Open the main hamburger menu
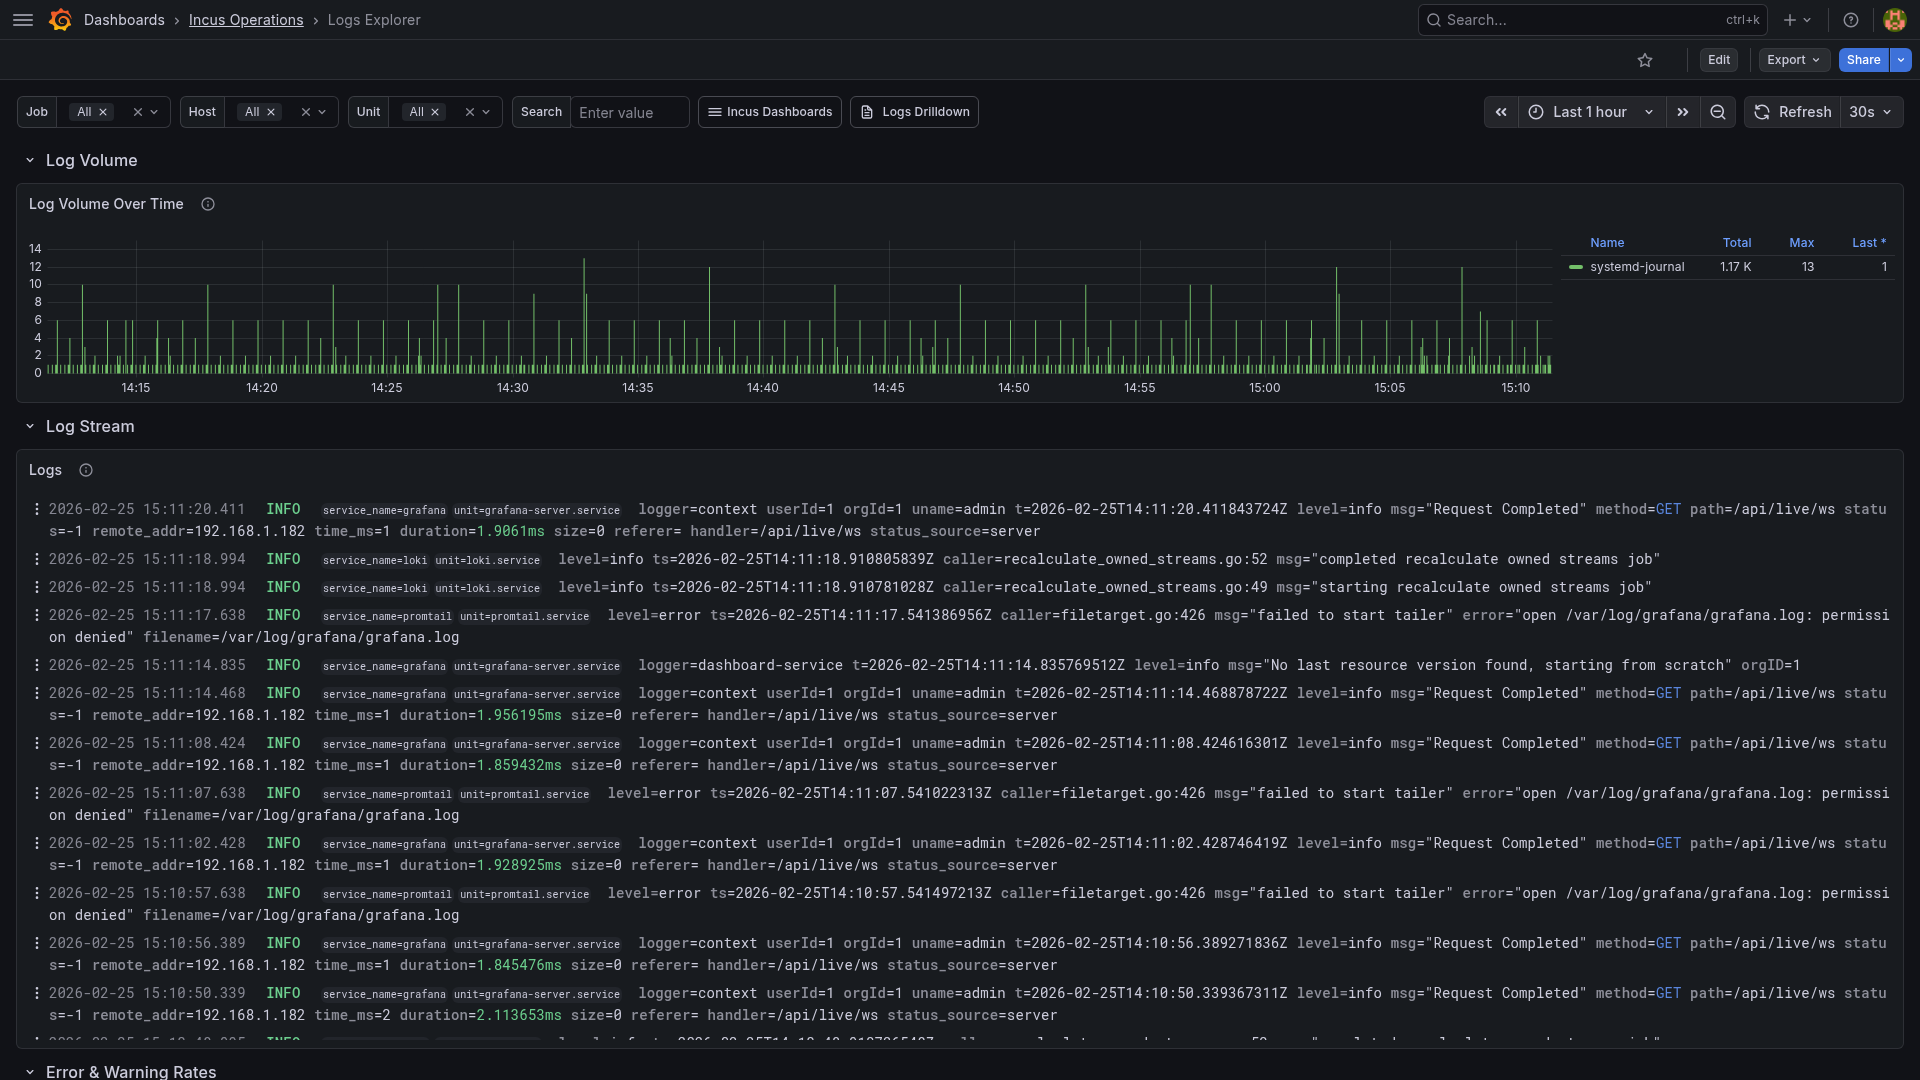 23,20
